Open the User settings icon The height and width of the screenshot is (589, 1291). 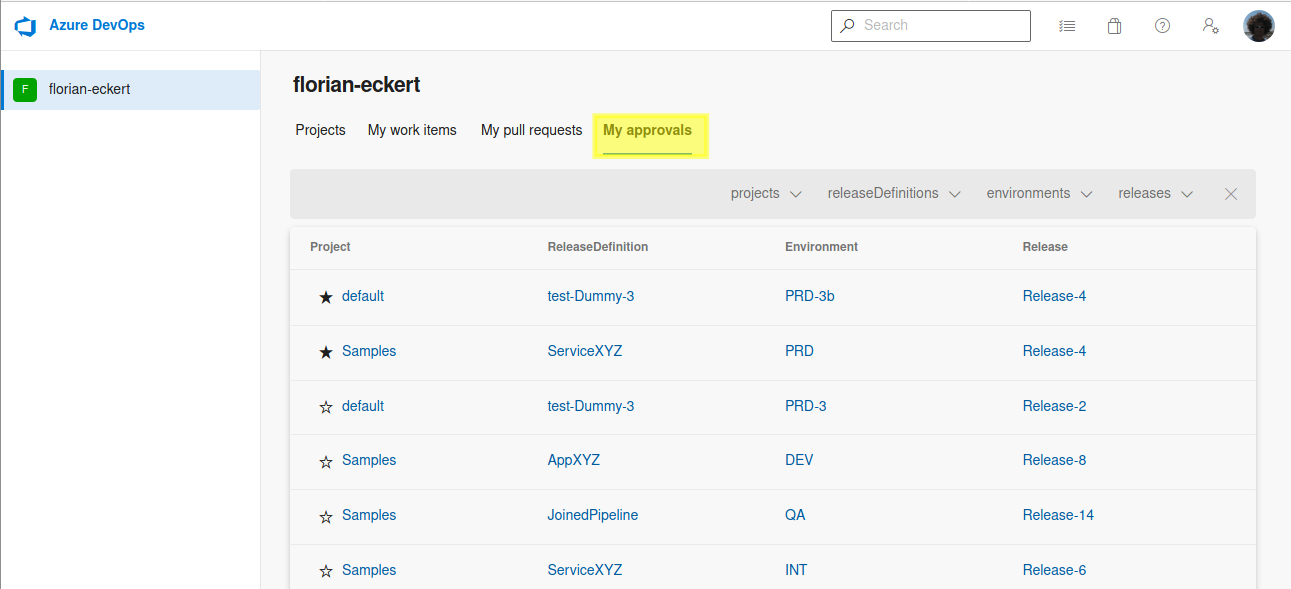(x=1210, y=26)
